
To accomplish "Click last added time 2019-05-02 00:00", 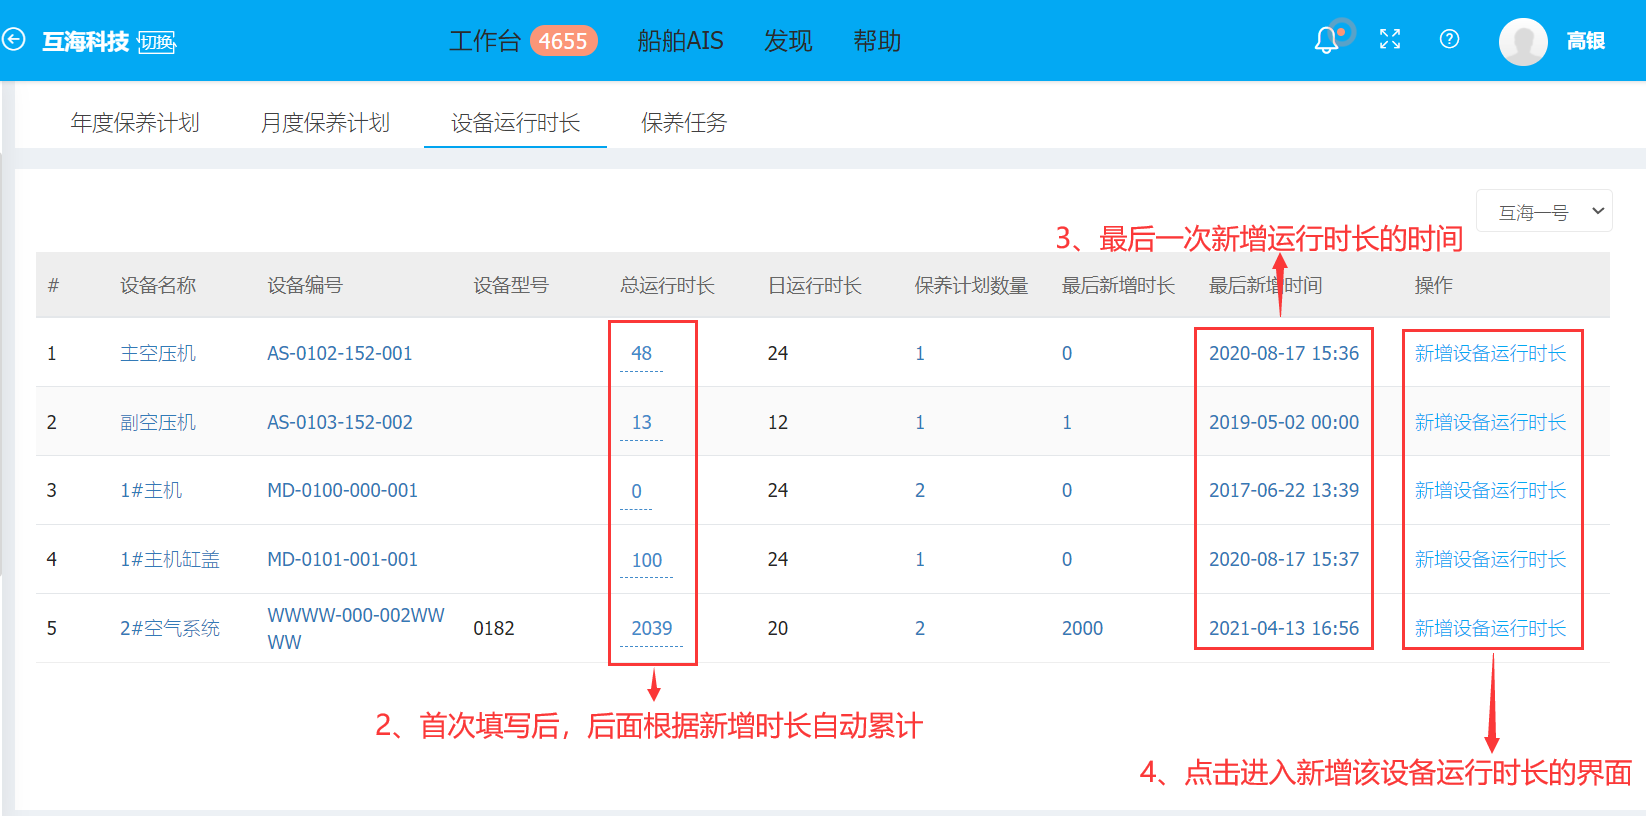I will pos(1284,422).
